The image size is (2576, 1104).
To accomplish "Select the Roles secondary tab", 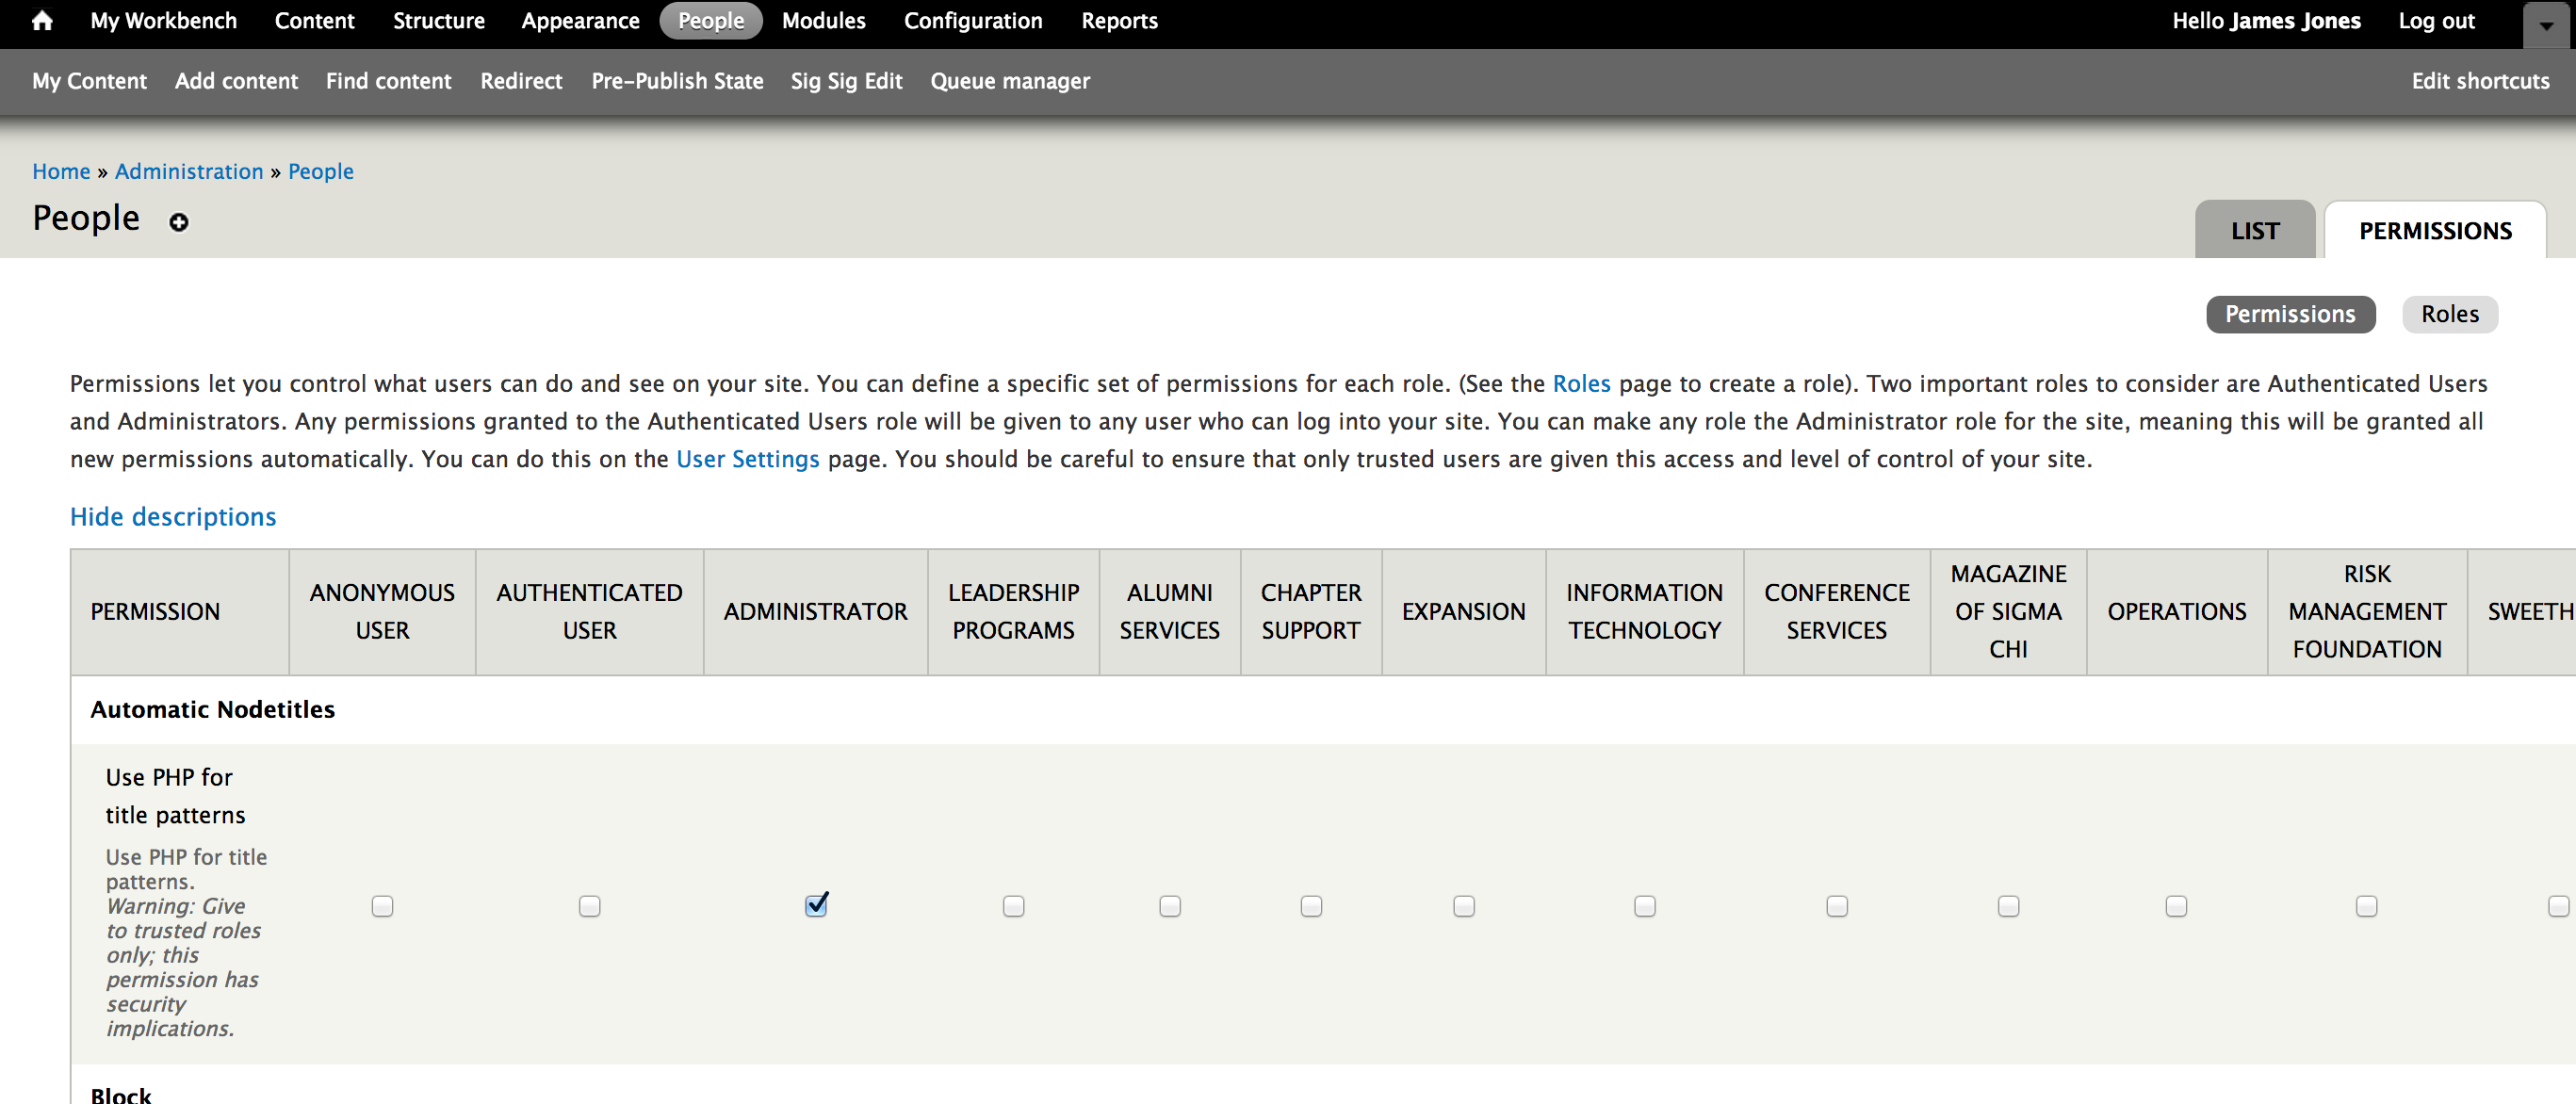I will (x=2449, y=314).
